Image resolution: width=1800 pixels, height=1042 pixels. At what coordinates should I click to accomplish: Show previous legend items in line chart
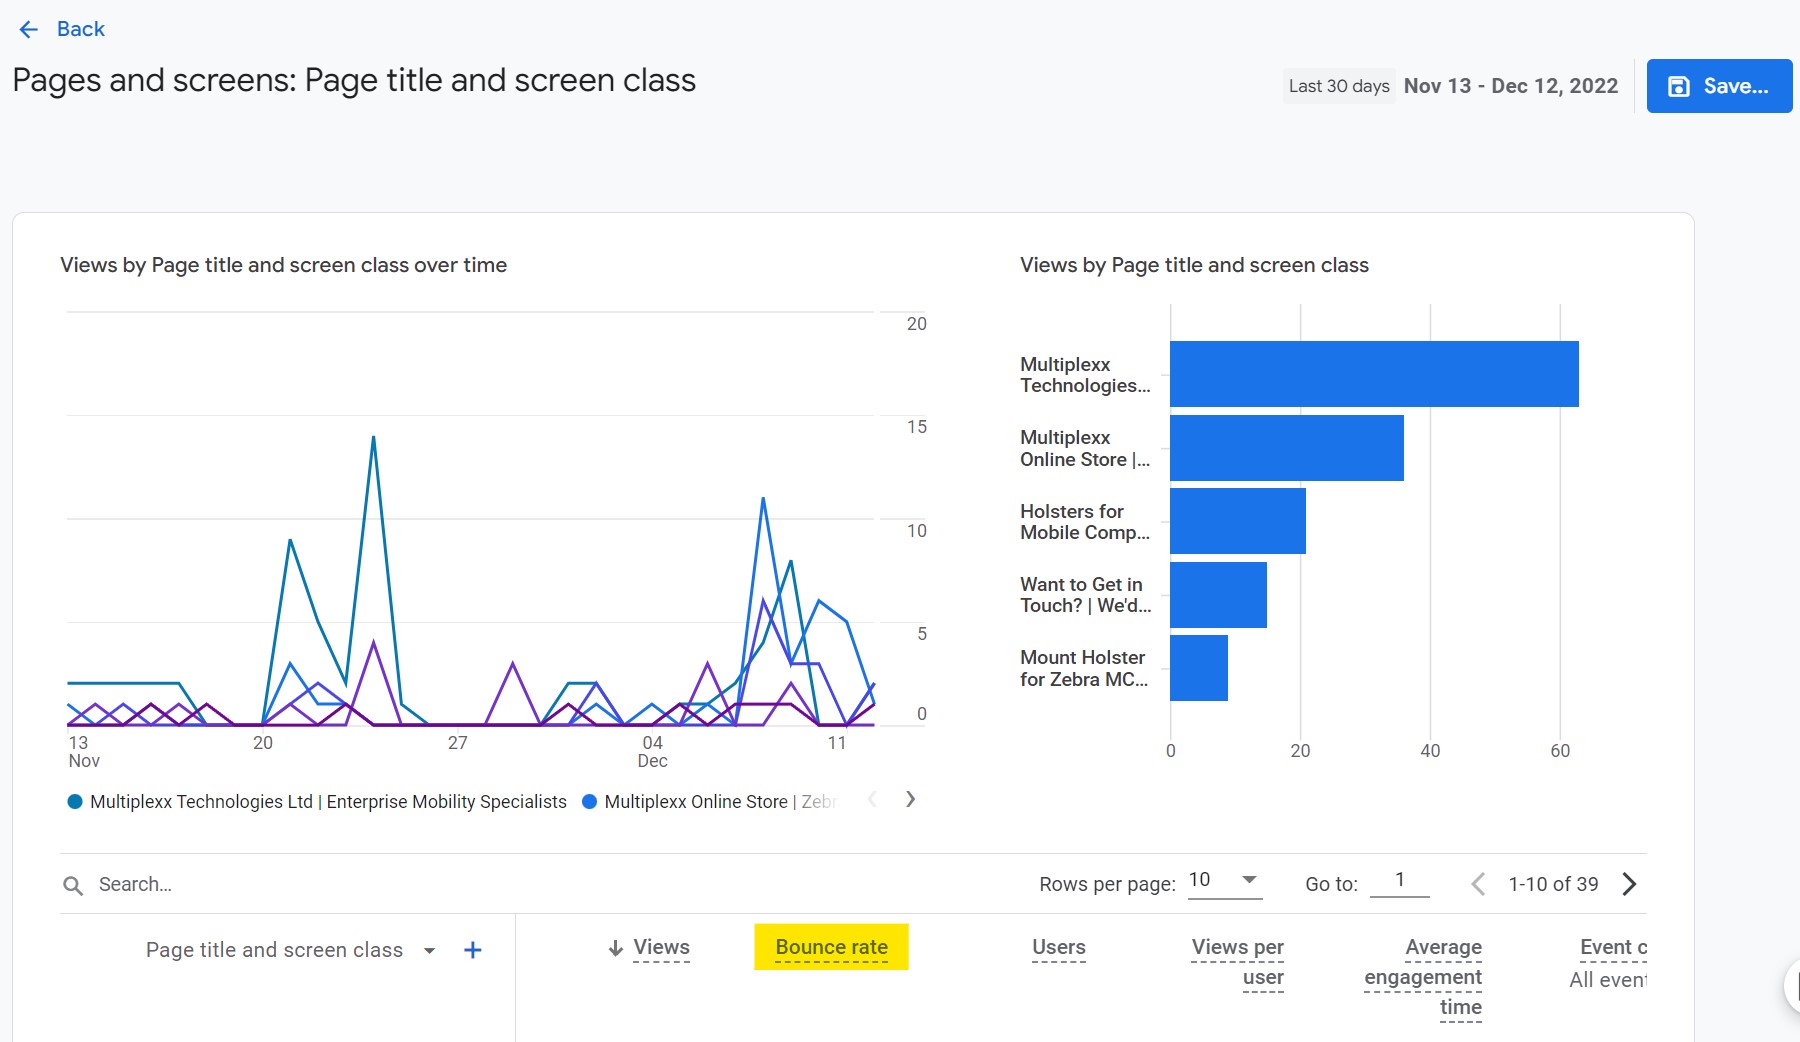(x=873, y=799)
